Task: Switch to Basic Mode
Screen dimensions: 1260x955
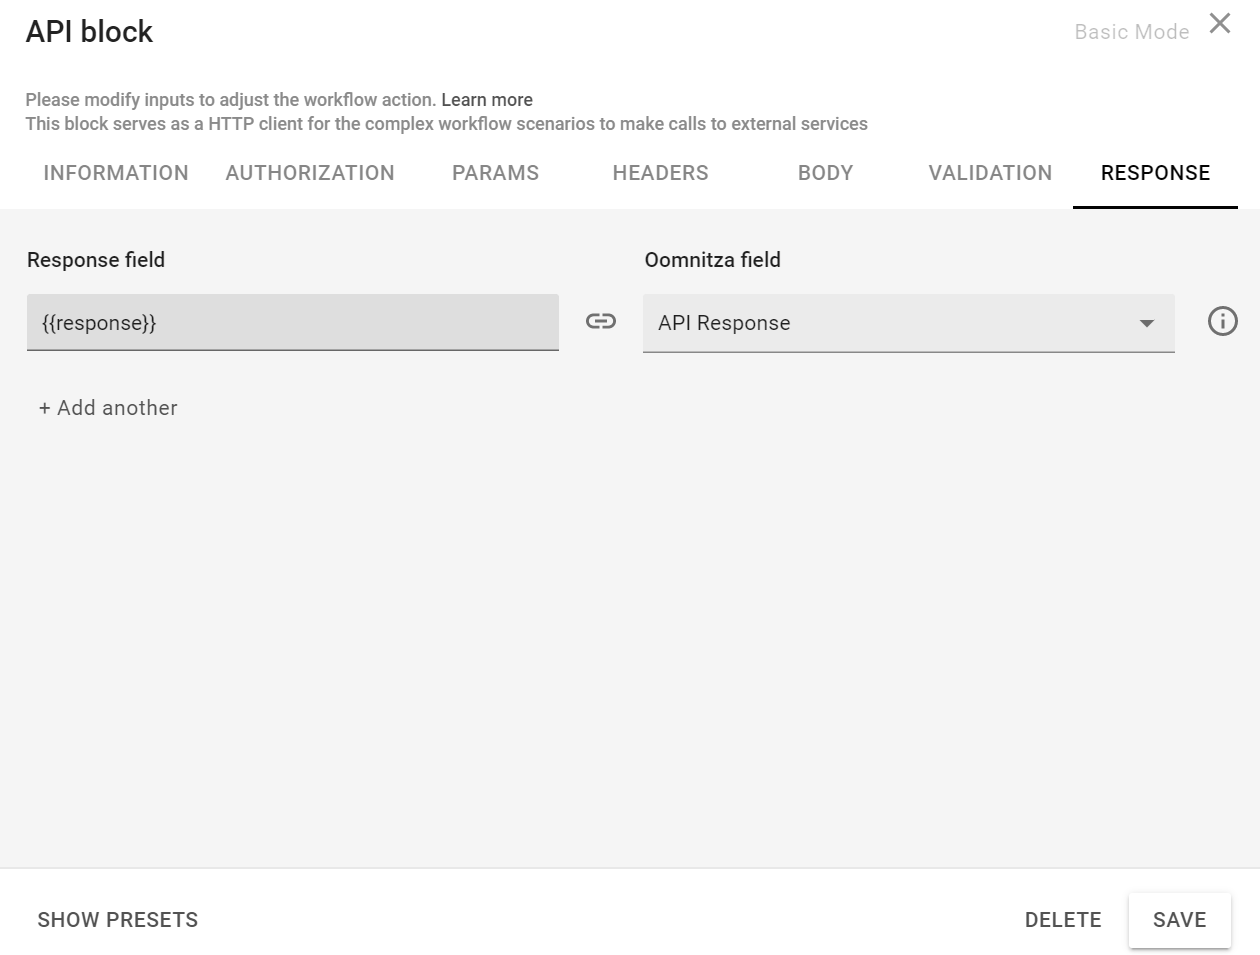Action: click(1131, 31)
